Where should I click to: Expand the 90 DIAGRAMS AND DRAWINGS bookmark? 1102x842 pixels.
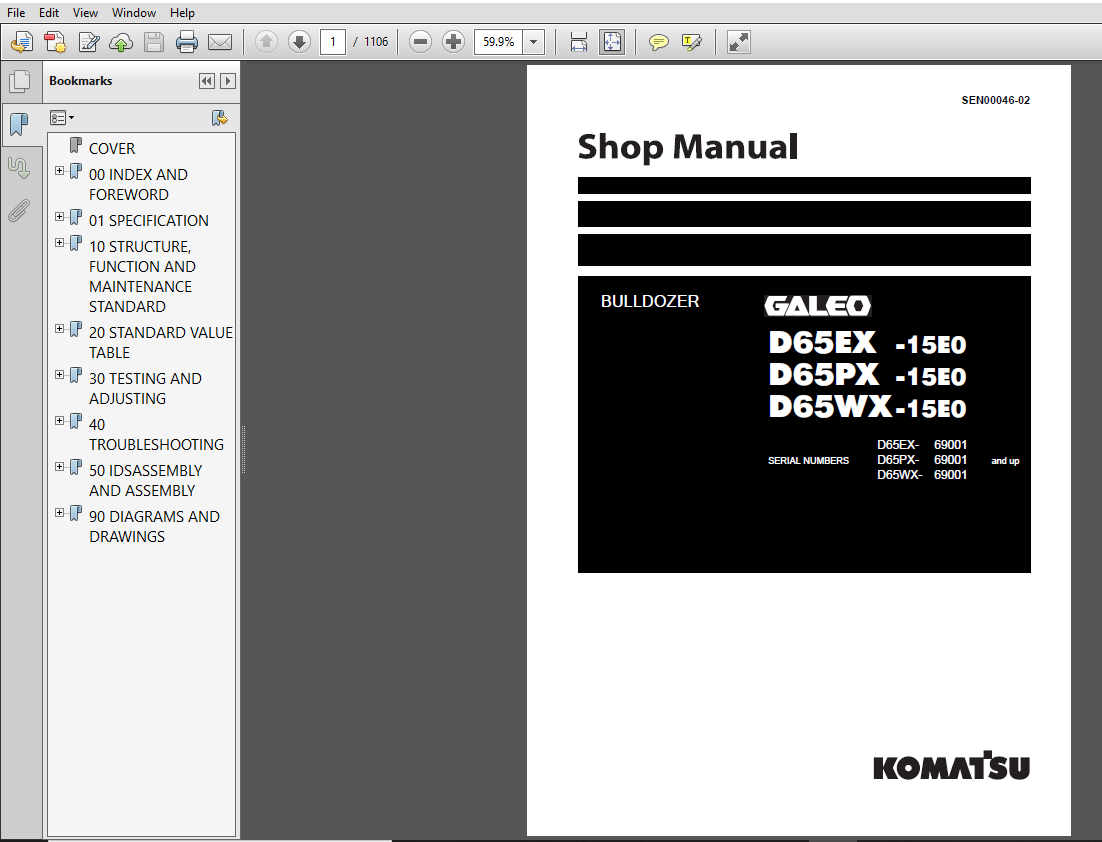(x=60, y=512)
